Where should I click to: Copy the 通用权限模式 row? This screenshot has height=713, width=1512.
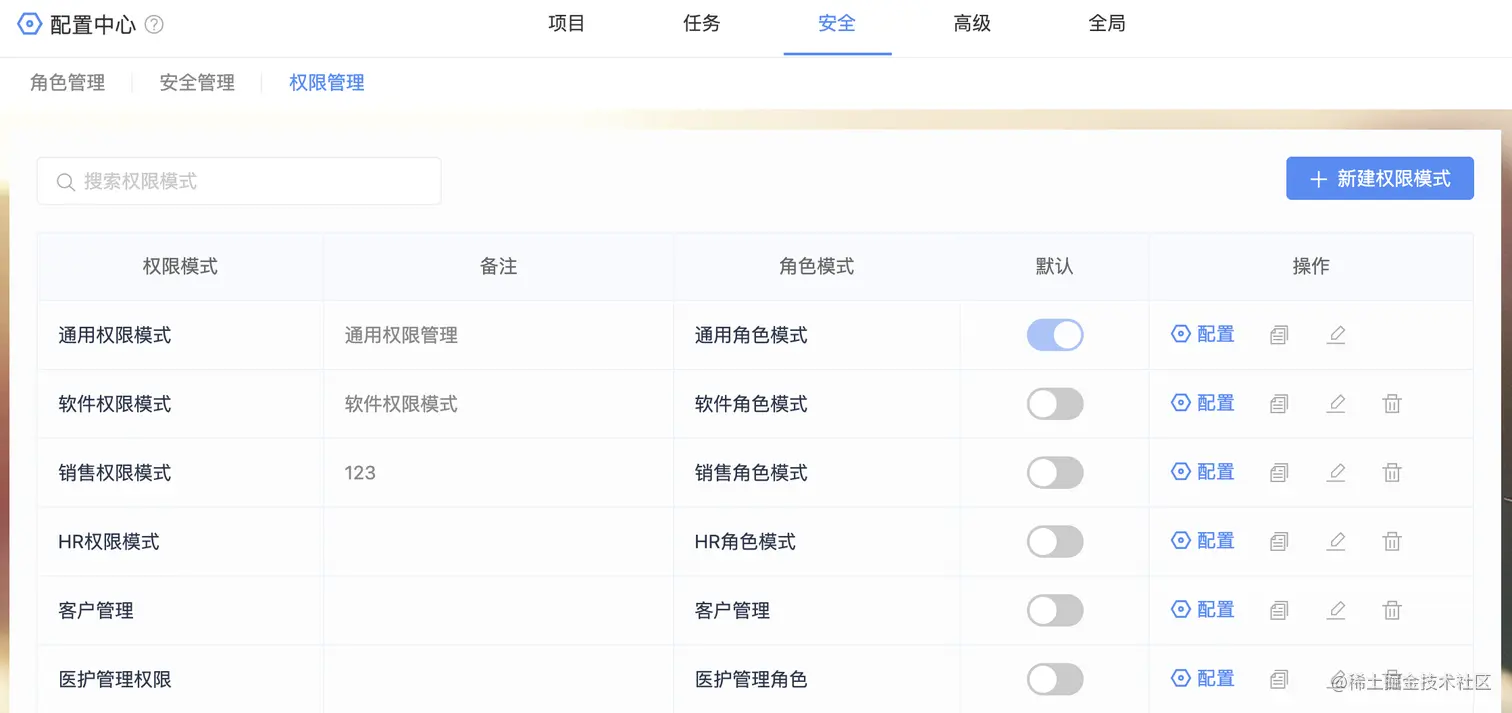(x=1279, y=335)
